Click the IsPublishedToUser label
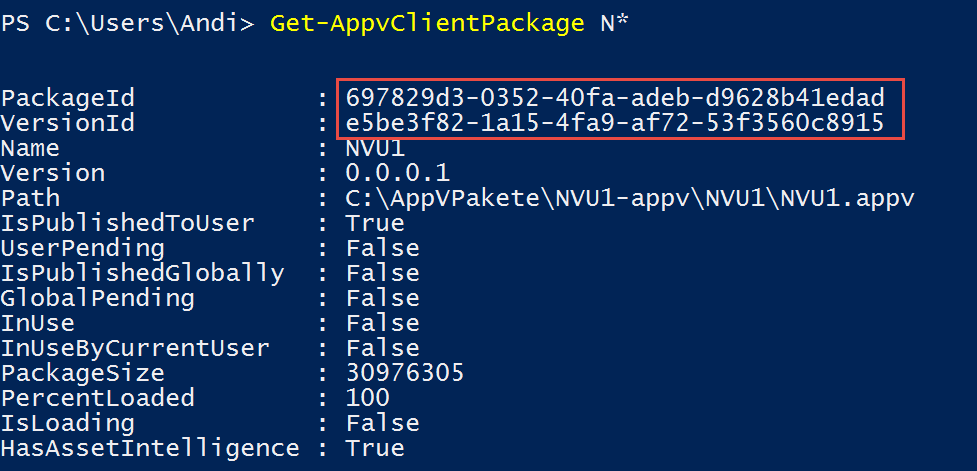 coord(127,222)
